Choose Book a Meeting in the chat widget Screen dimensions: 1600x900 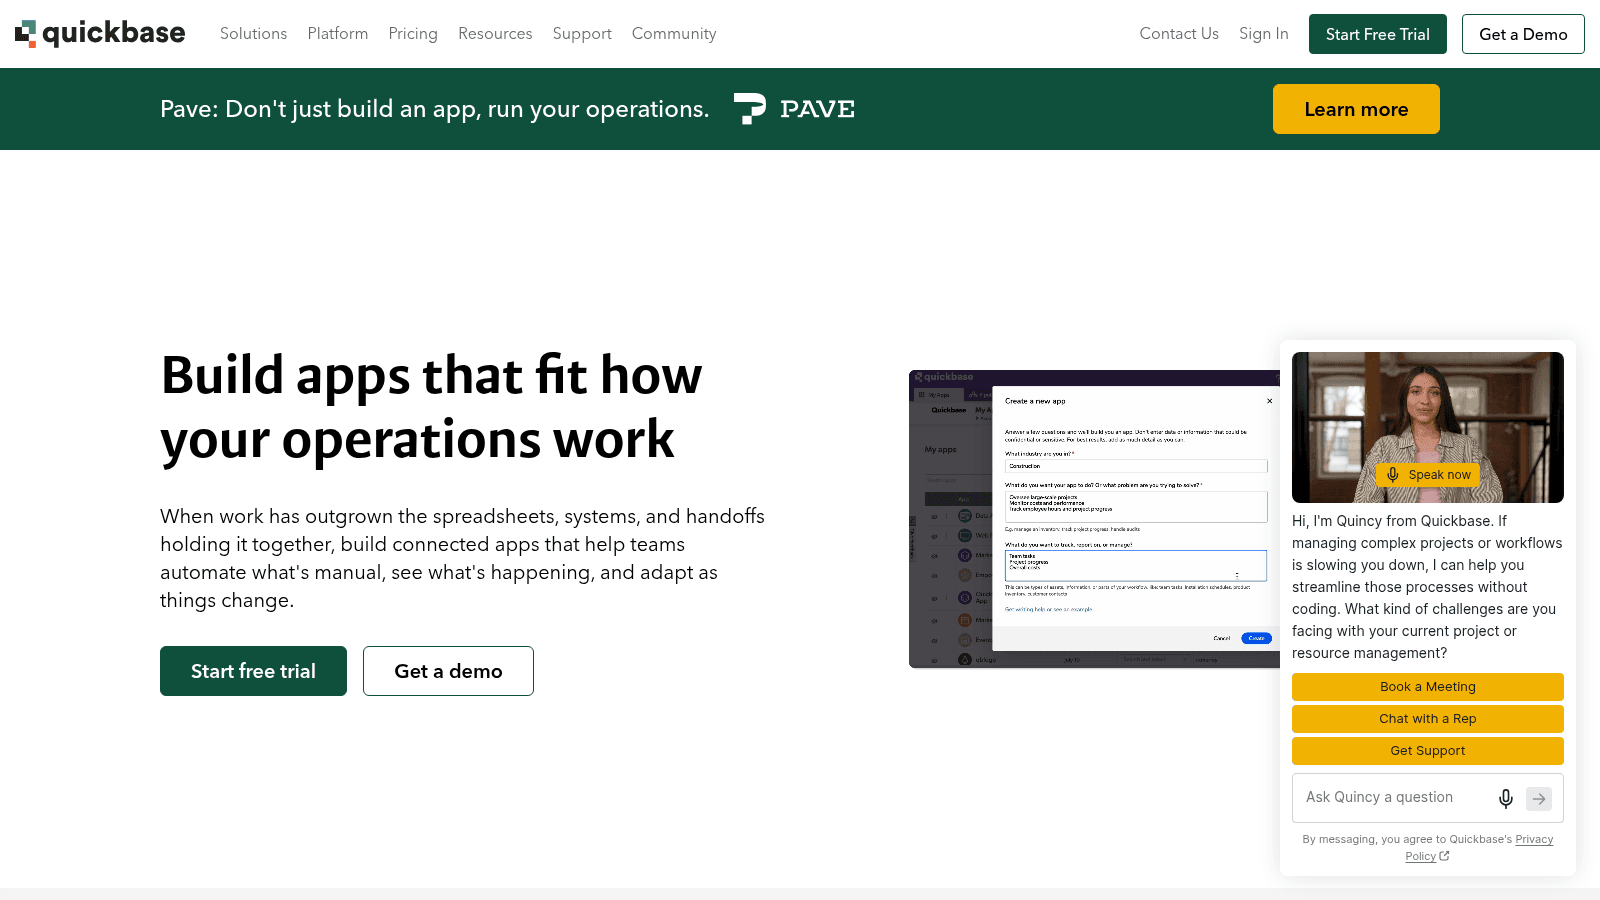(x=1428, y=687)
